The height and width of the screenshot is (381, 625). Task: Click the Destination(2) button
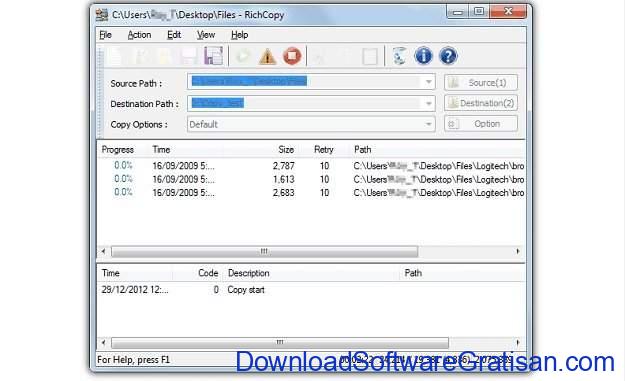coord(481,103)
